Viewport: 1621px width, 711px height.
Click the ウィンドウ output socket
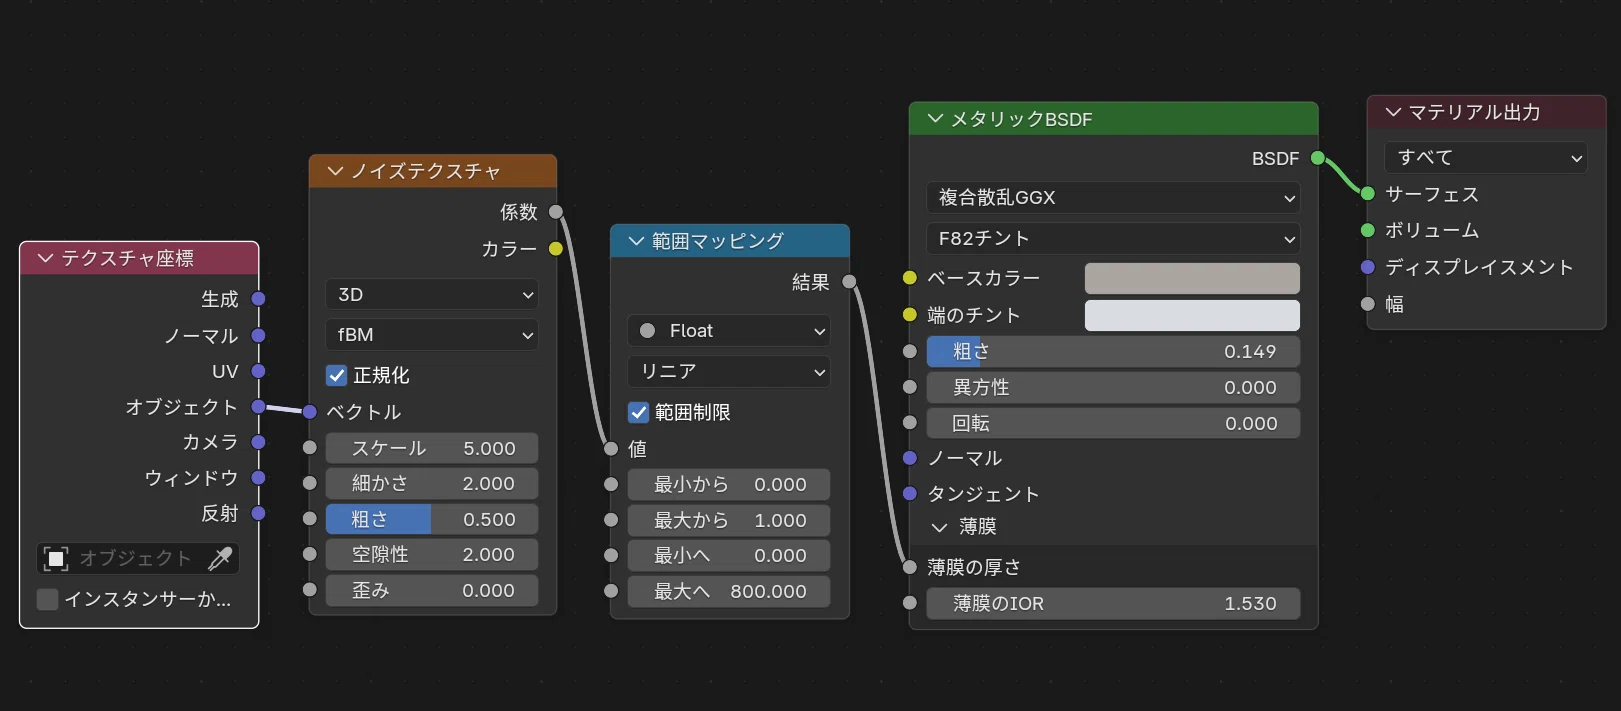pos(258,478)
